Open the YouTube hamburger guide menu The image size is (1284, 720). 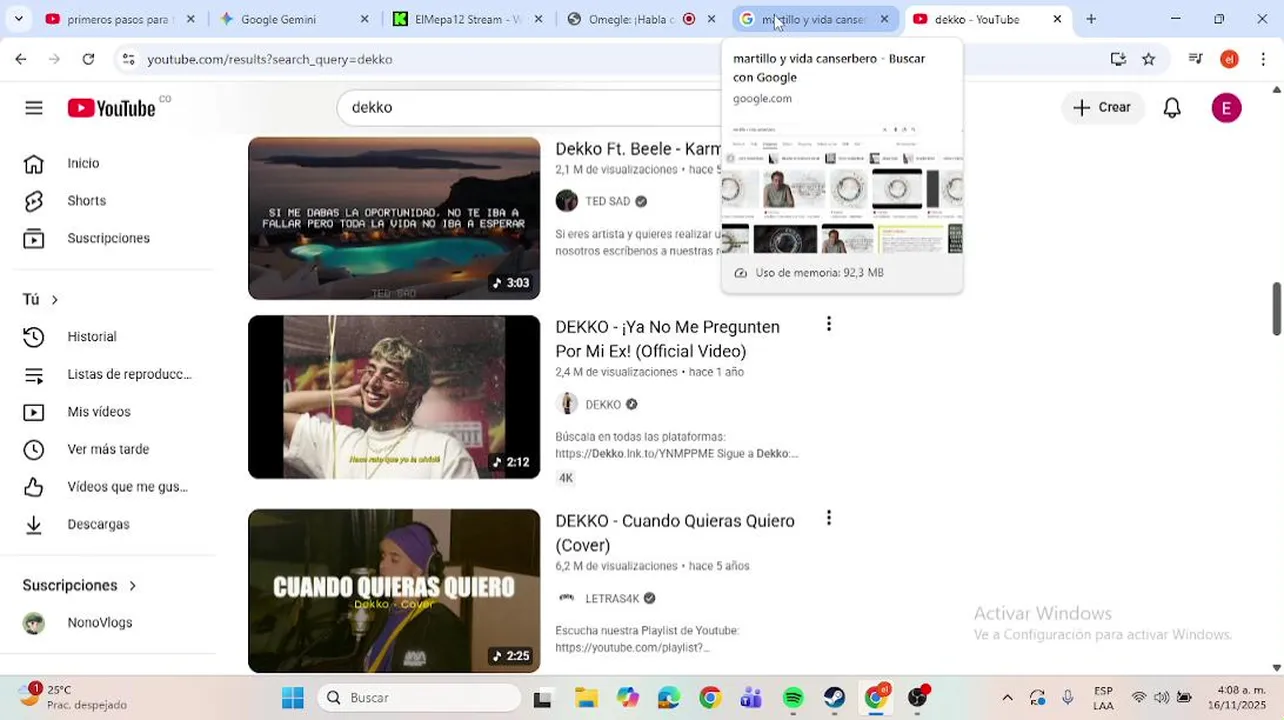[34, 108]
